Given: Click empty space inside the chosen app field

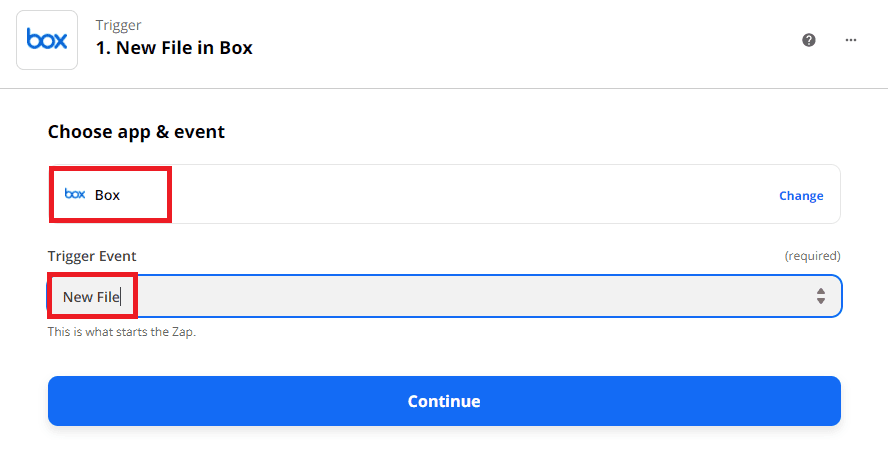Looking at the screenshot, I should tap(450, 195).
